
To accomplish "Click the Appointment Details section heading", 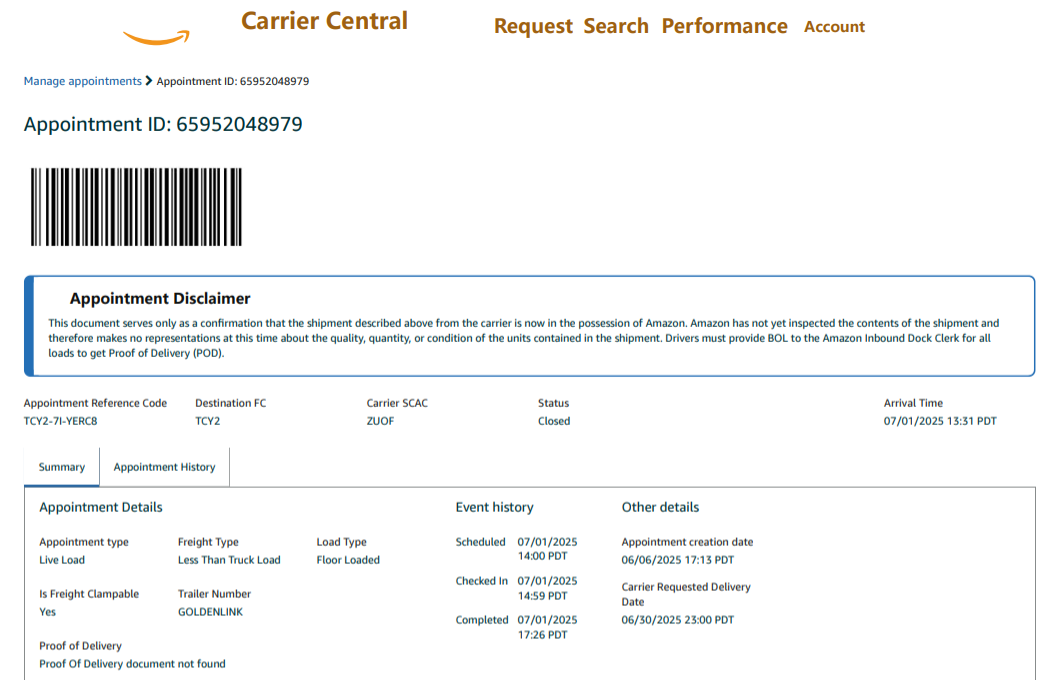I will click(x=101, y=507).
